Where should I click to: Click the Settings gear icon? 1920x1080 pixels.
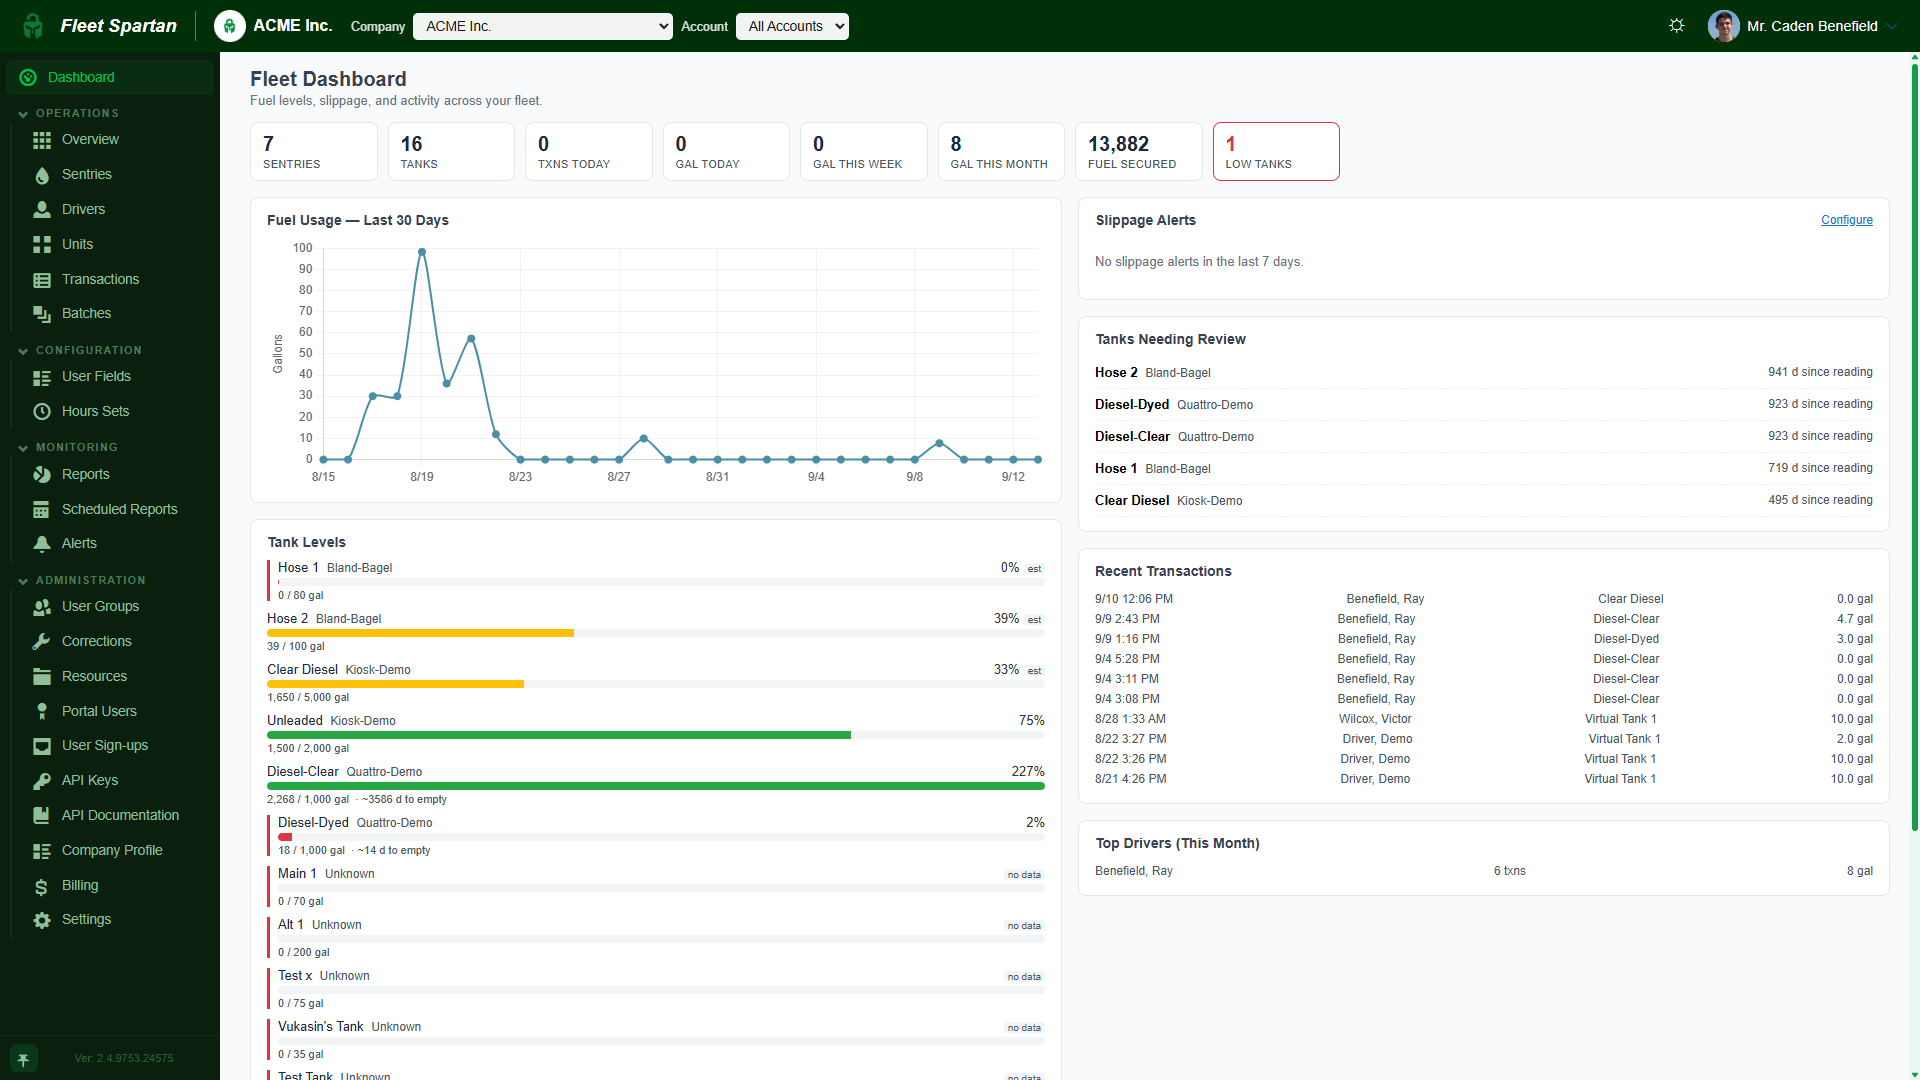(x=42, y=920)
